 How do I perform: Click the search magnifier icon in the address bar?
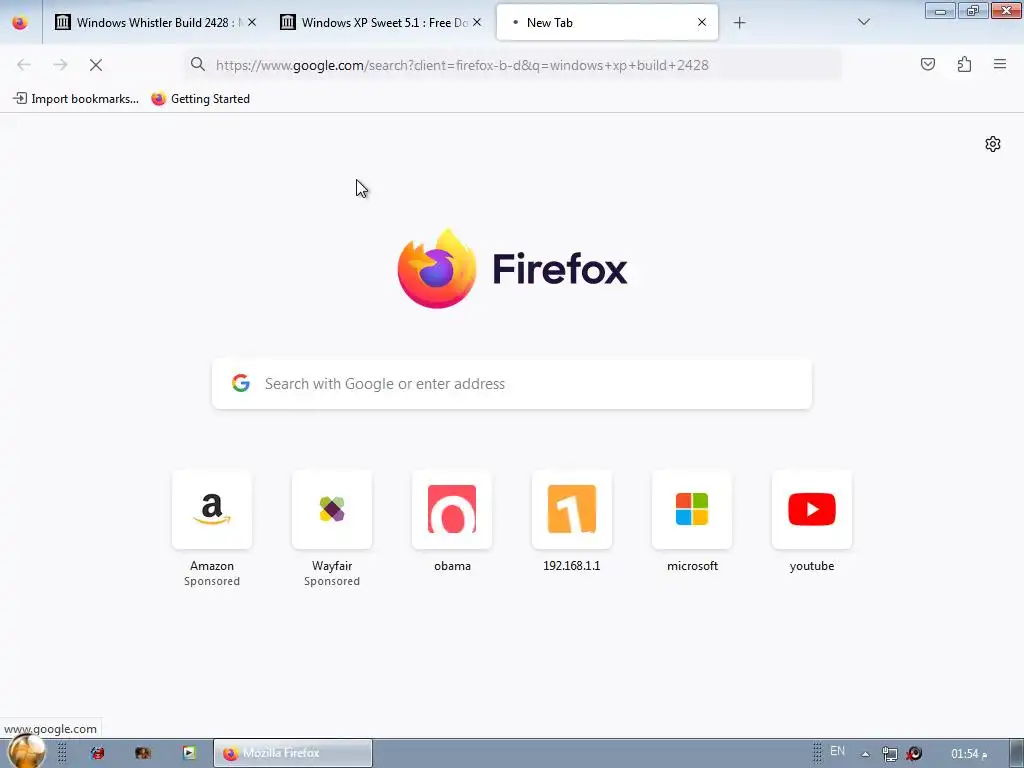pos(198,65)
